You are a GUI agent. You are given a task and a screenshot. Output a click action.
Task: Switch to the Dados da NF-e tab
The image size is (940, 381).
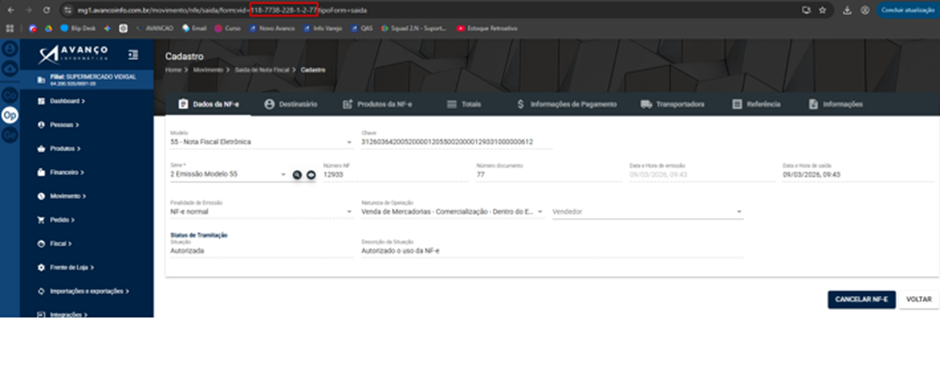(209, 104)
